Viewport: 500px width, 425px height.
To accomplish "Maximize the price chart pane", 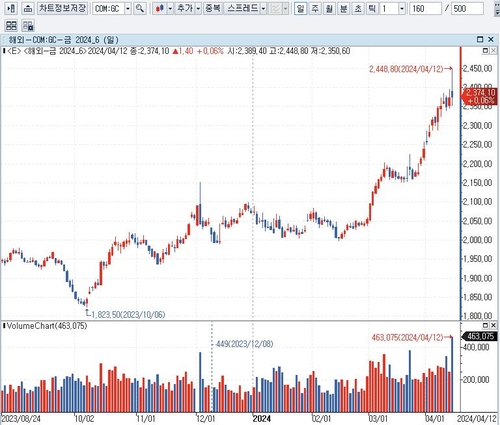I will [x=485, y=51].
